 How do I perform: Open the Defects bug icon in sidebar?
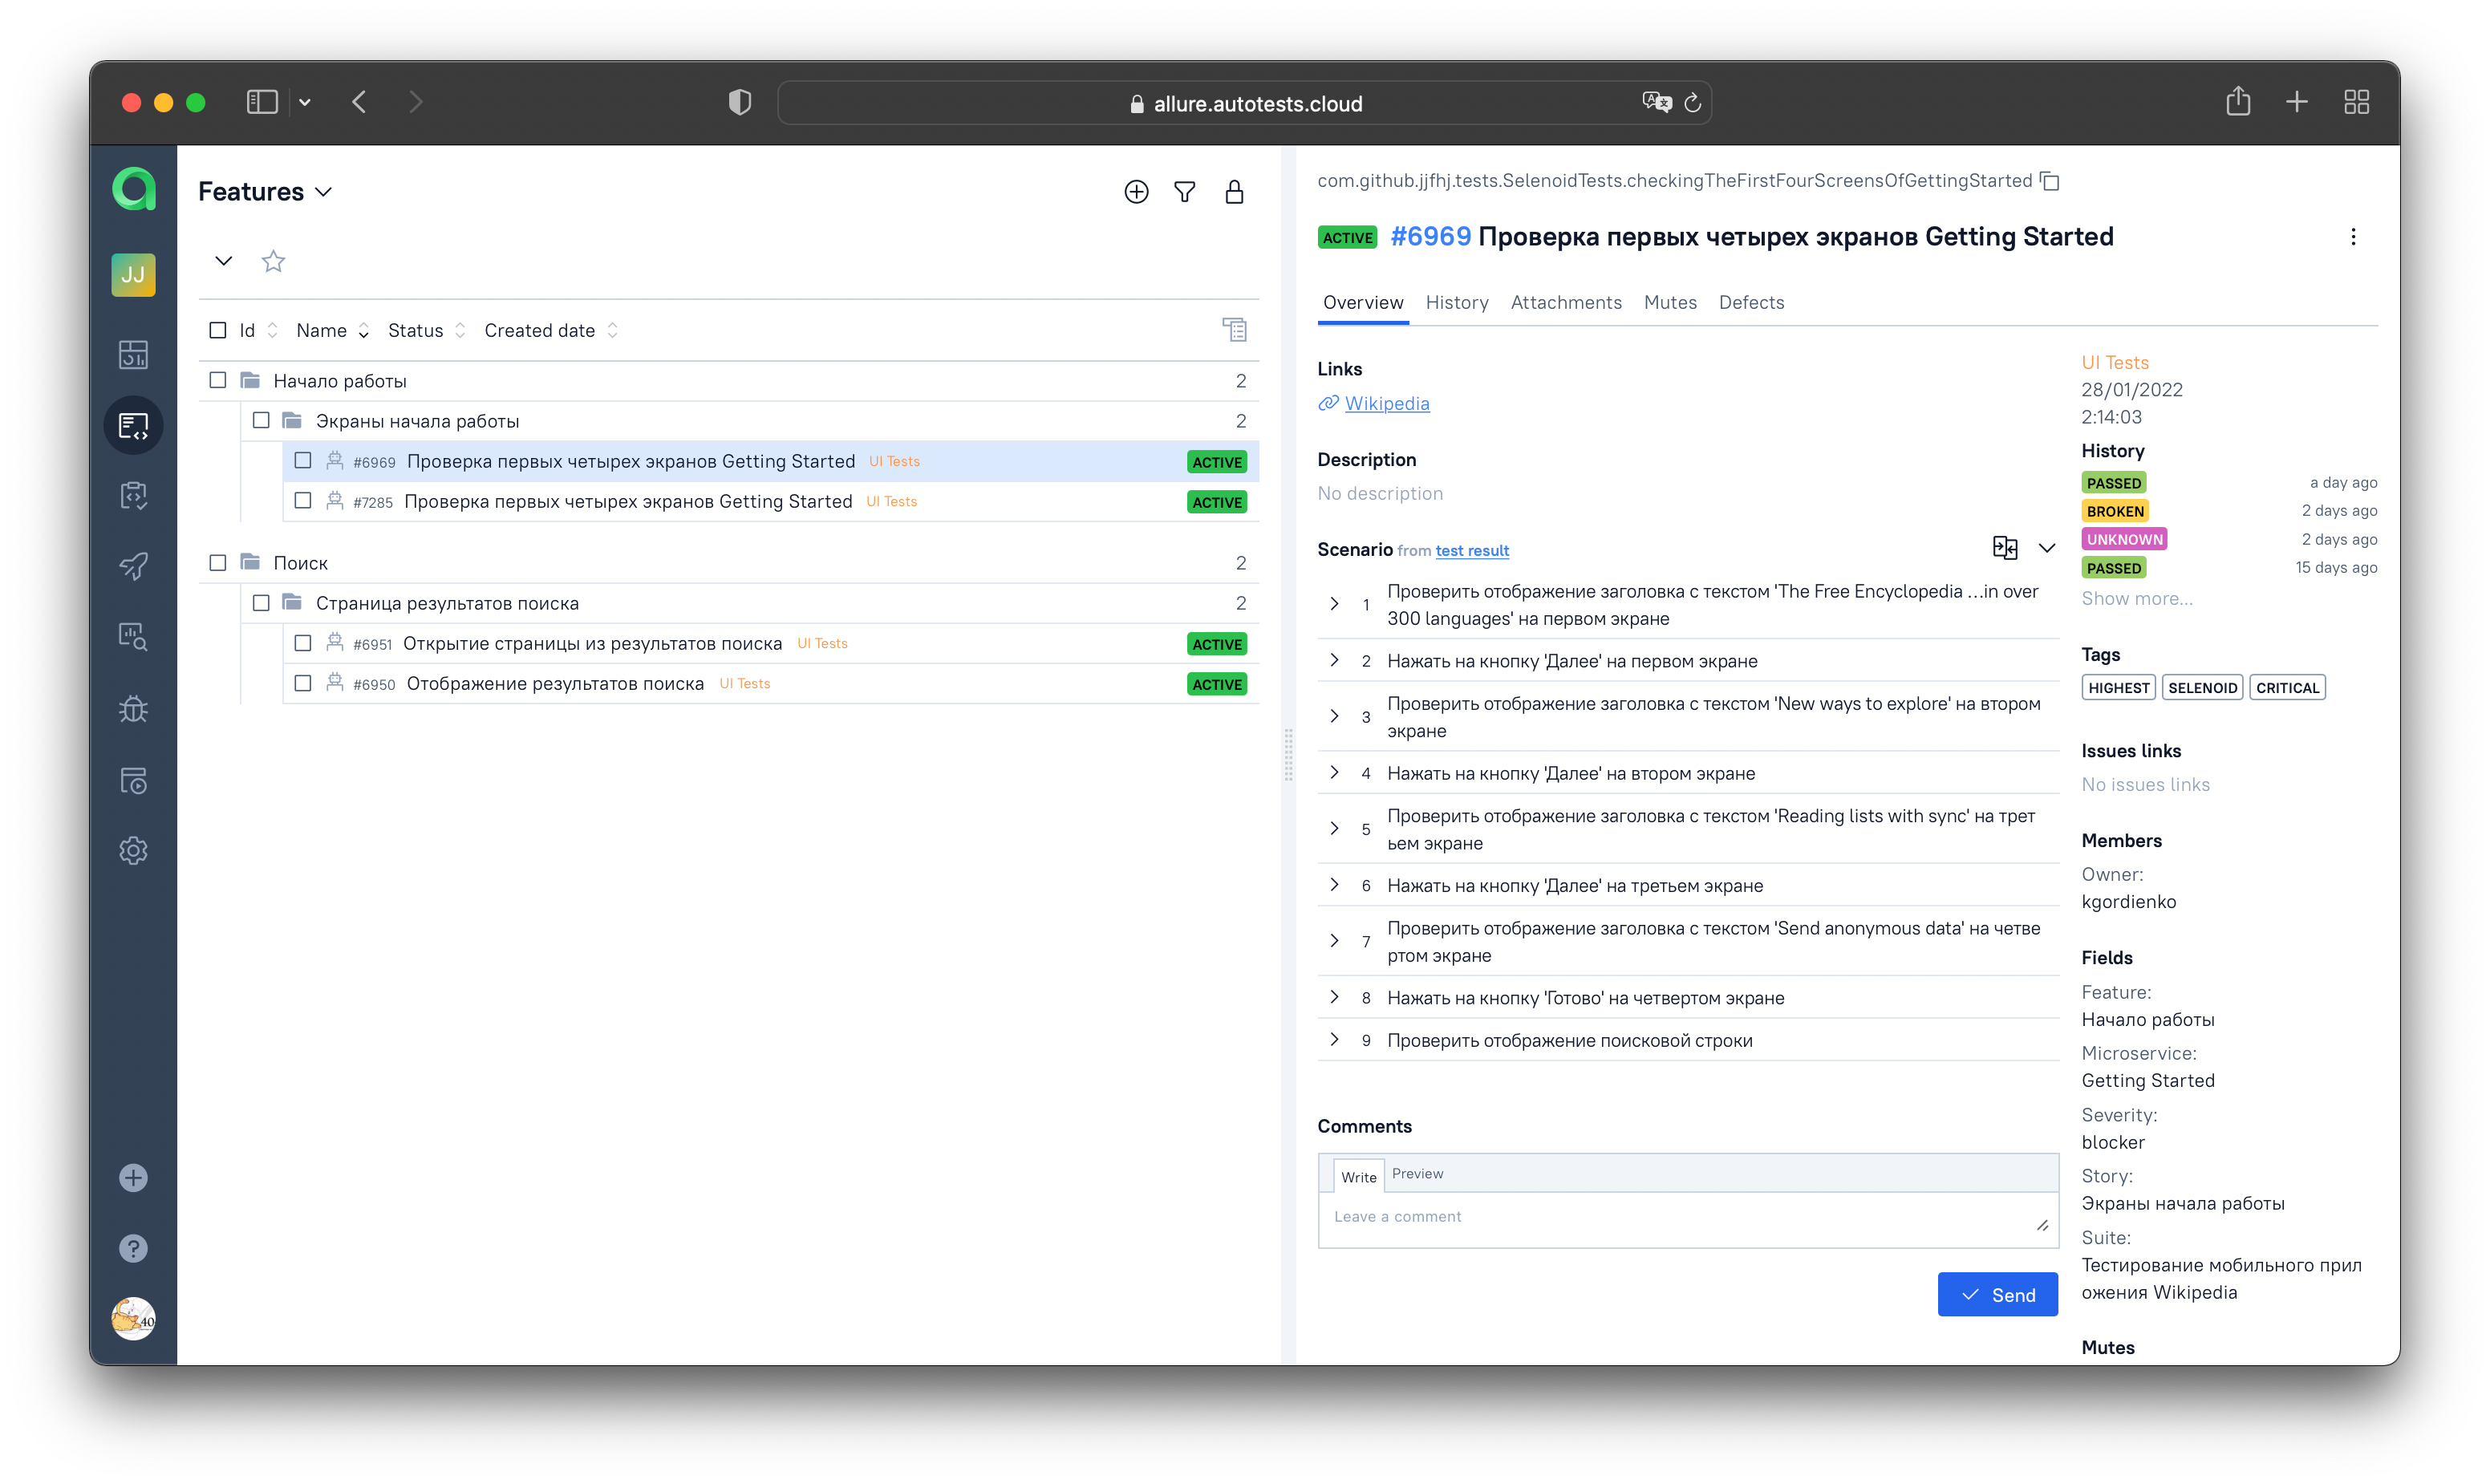[x=133, y=709]
